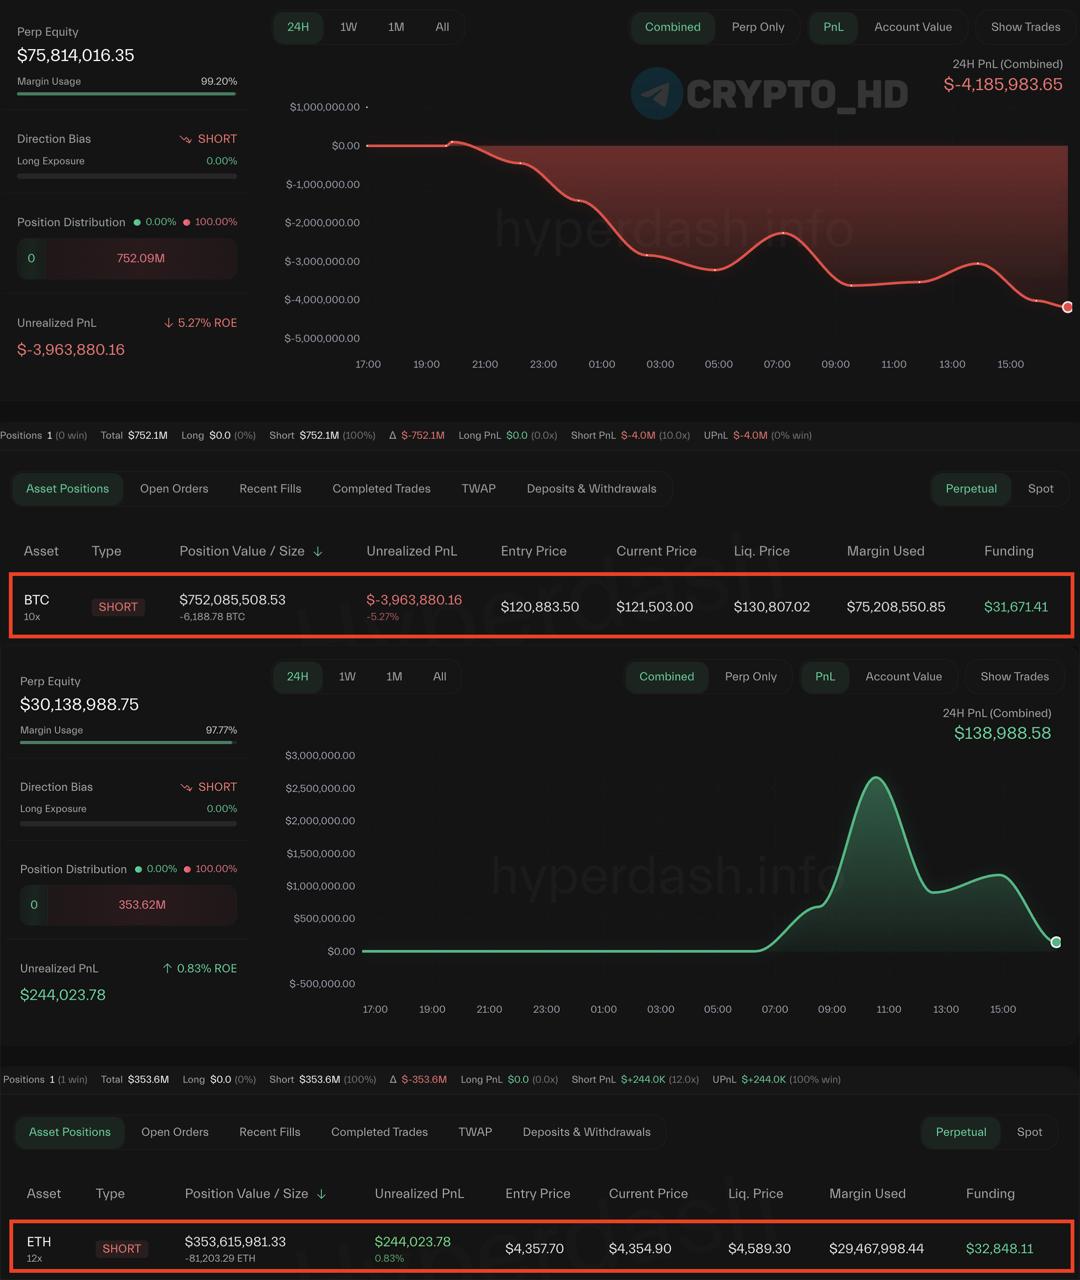Open Completed Trades tab above ETH position
Image resolution: width=1080 pixels, height=1280 pixels.
(x=379, y=1132)
